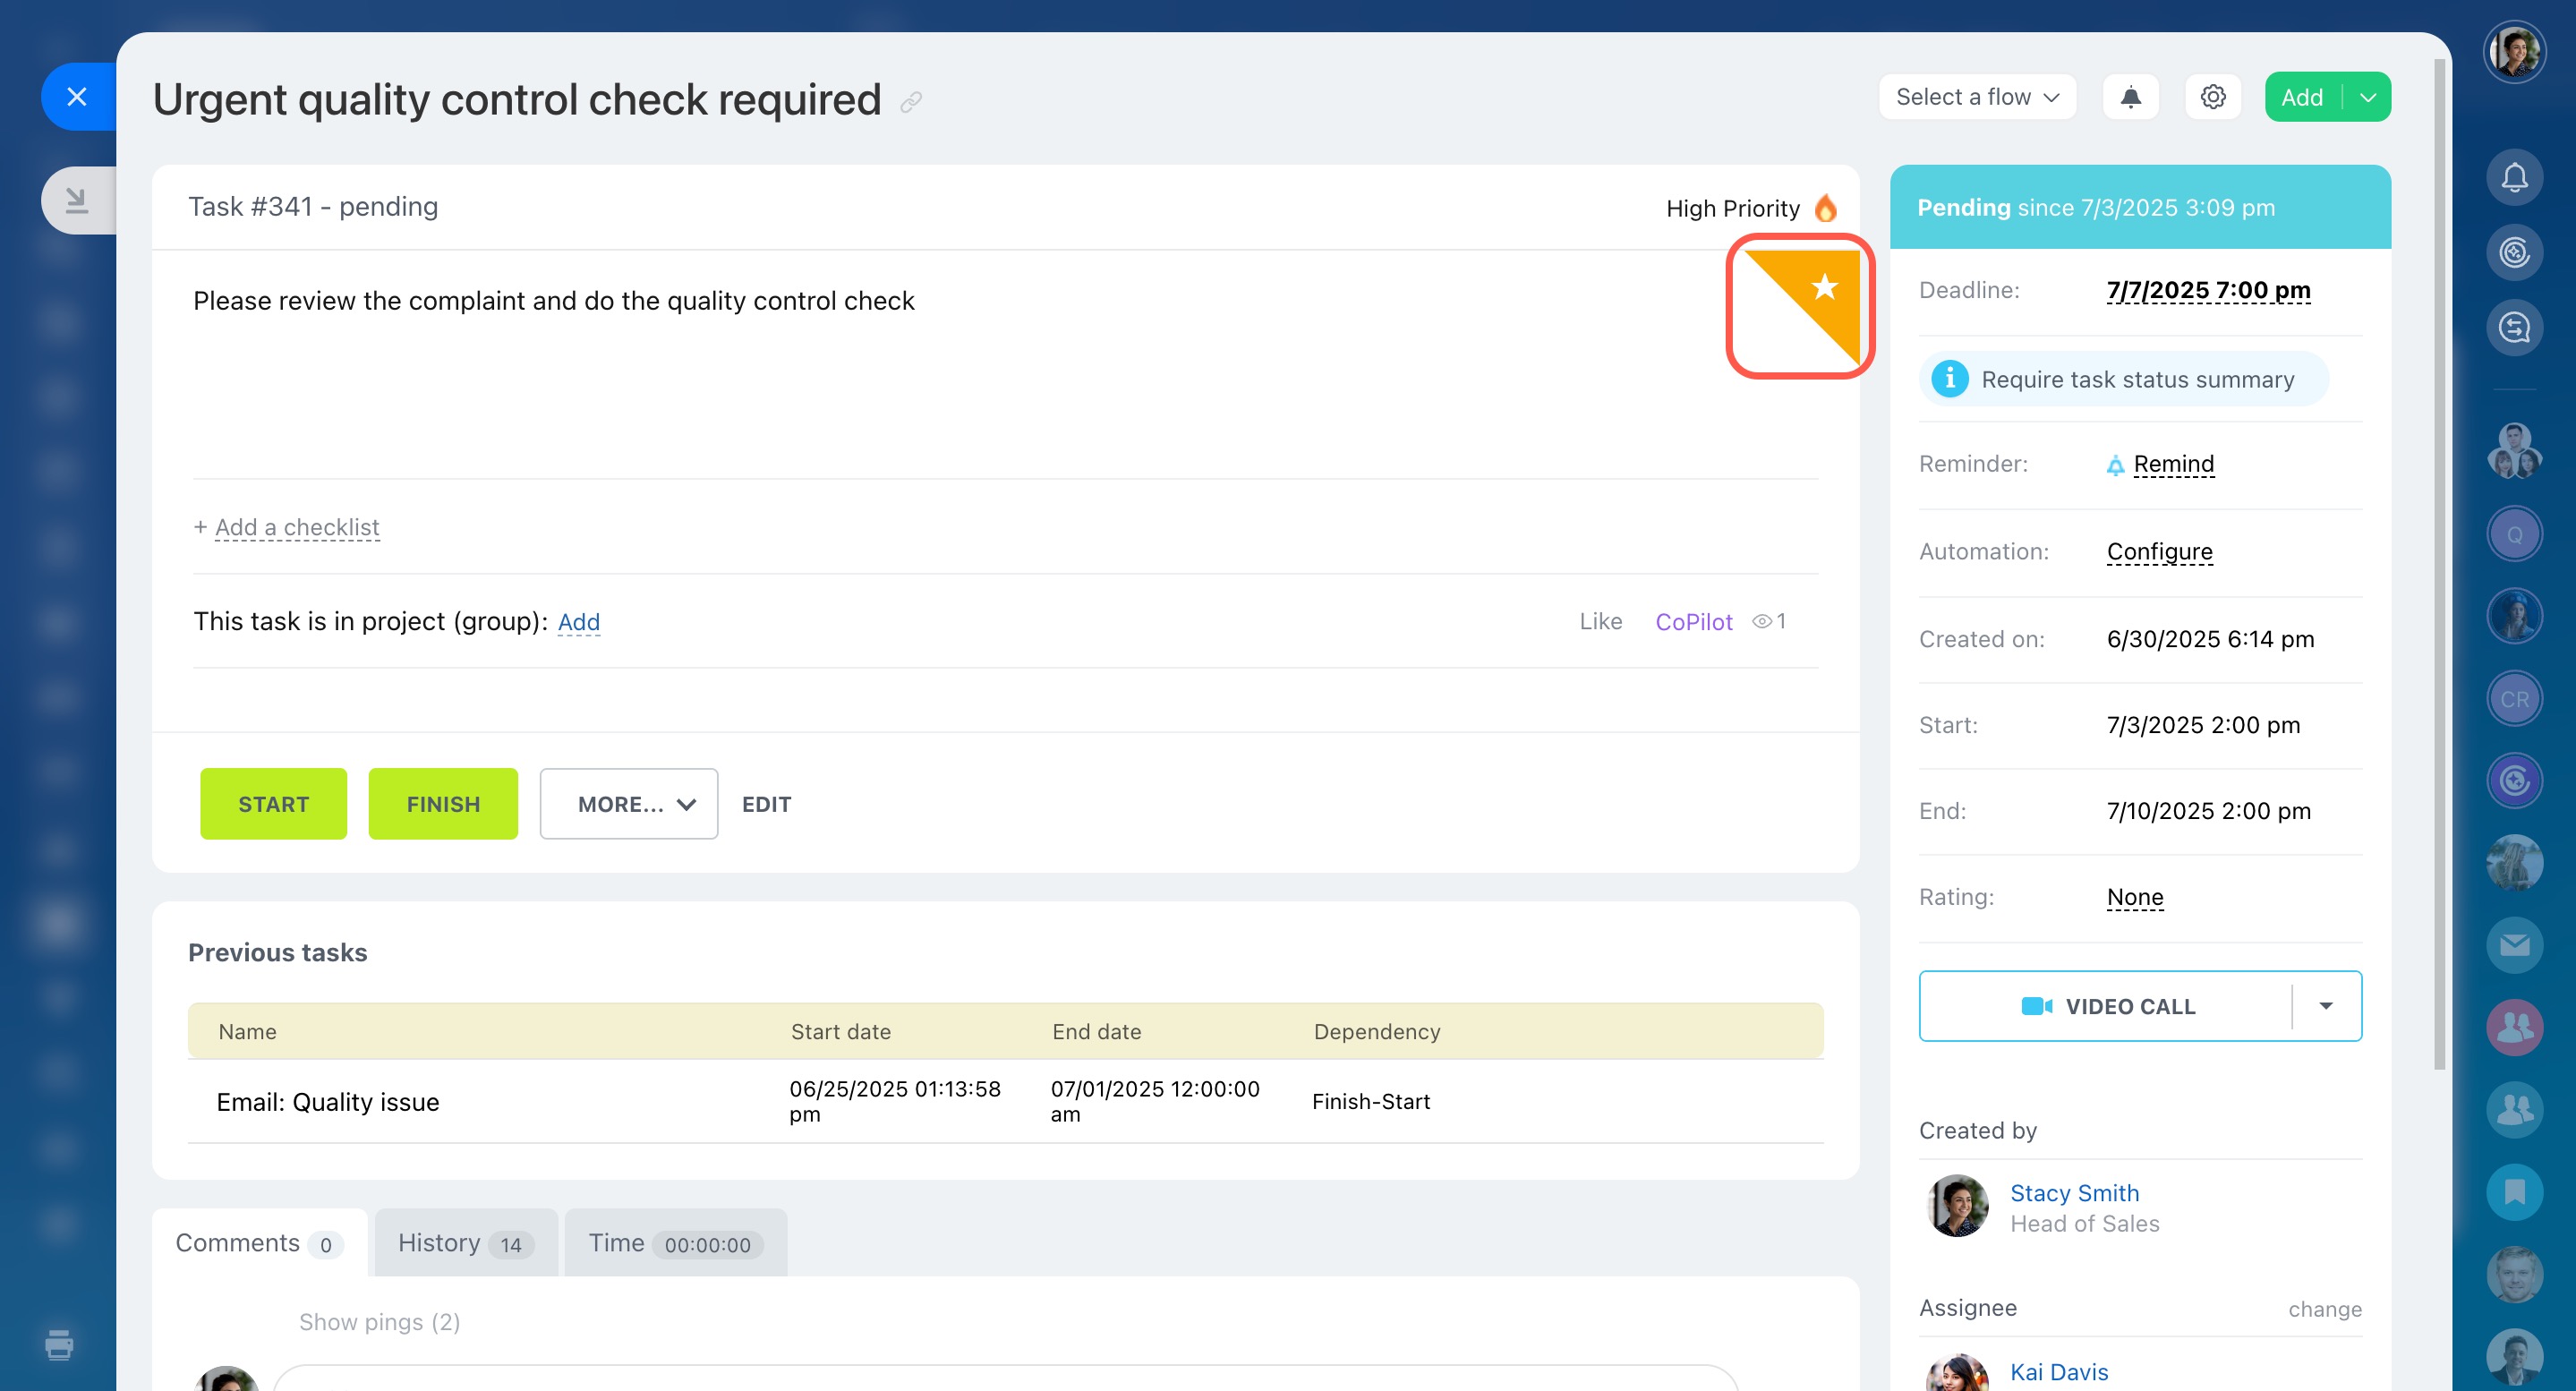The height and width of the screenshot is (1391, 2576).
Task: Open task settings gear icon
Action: (2212, 97)
